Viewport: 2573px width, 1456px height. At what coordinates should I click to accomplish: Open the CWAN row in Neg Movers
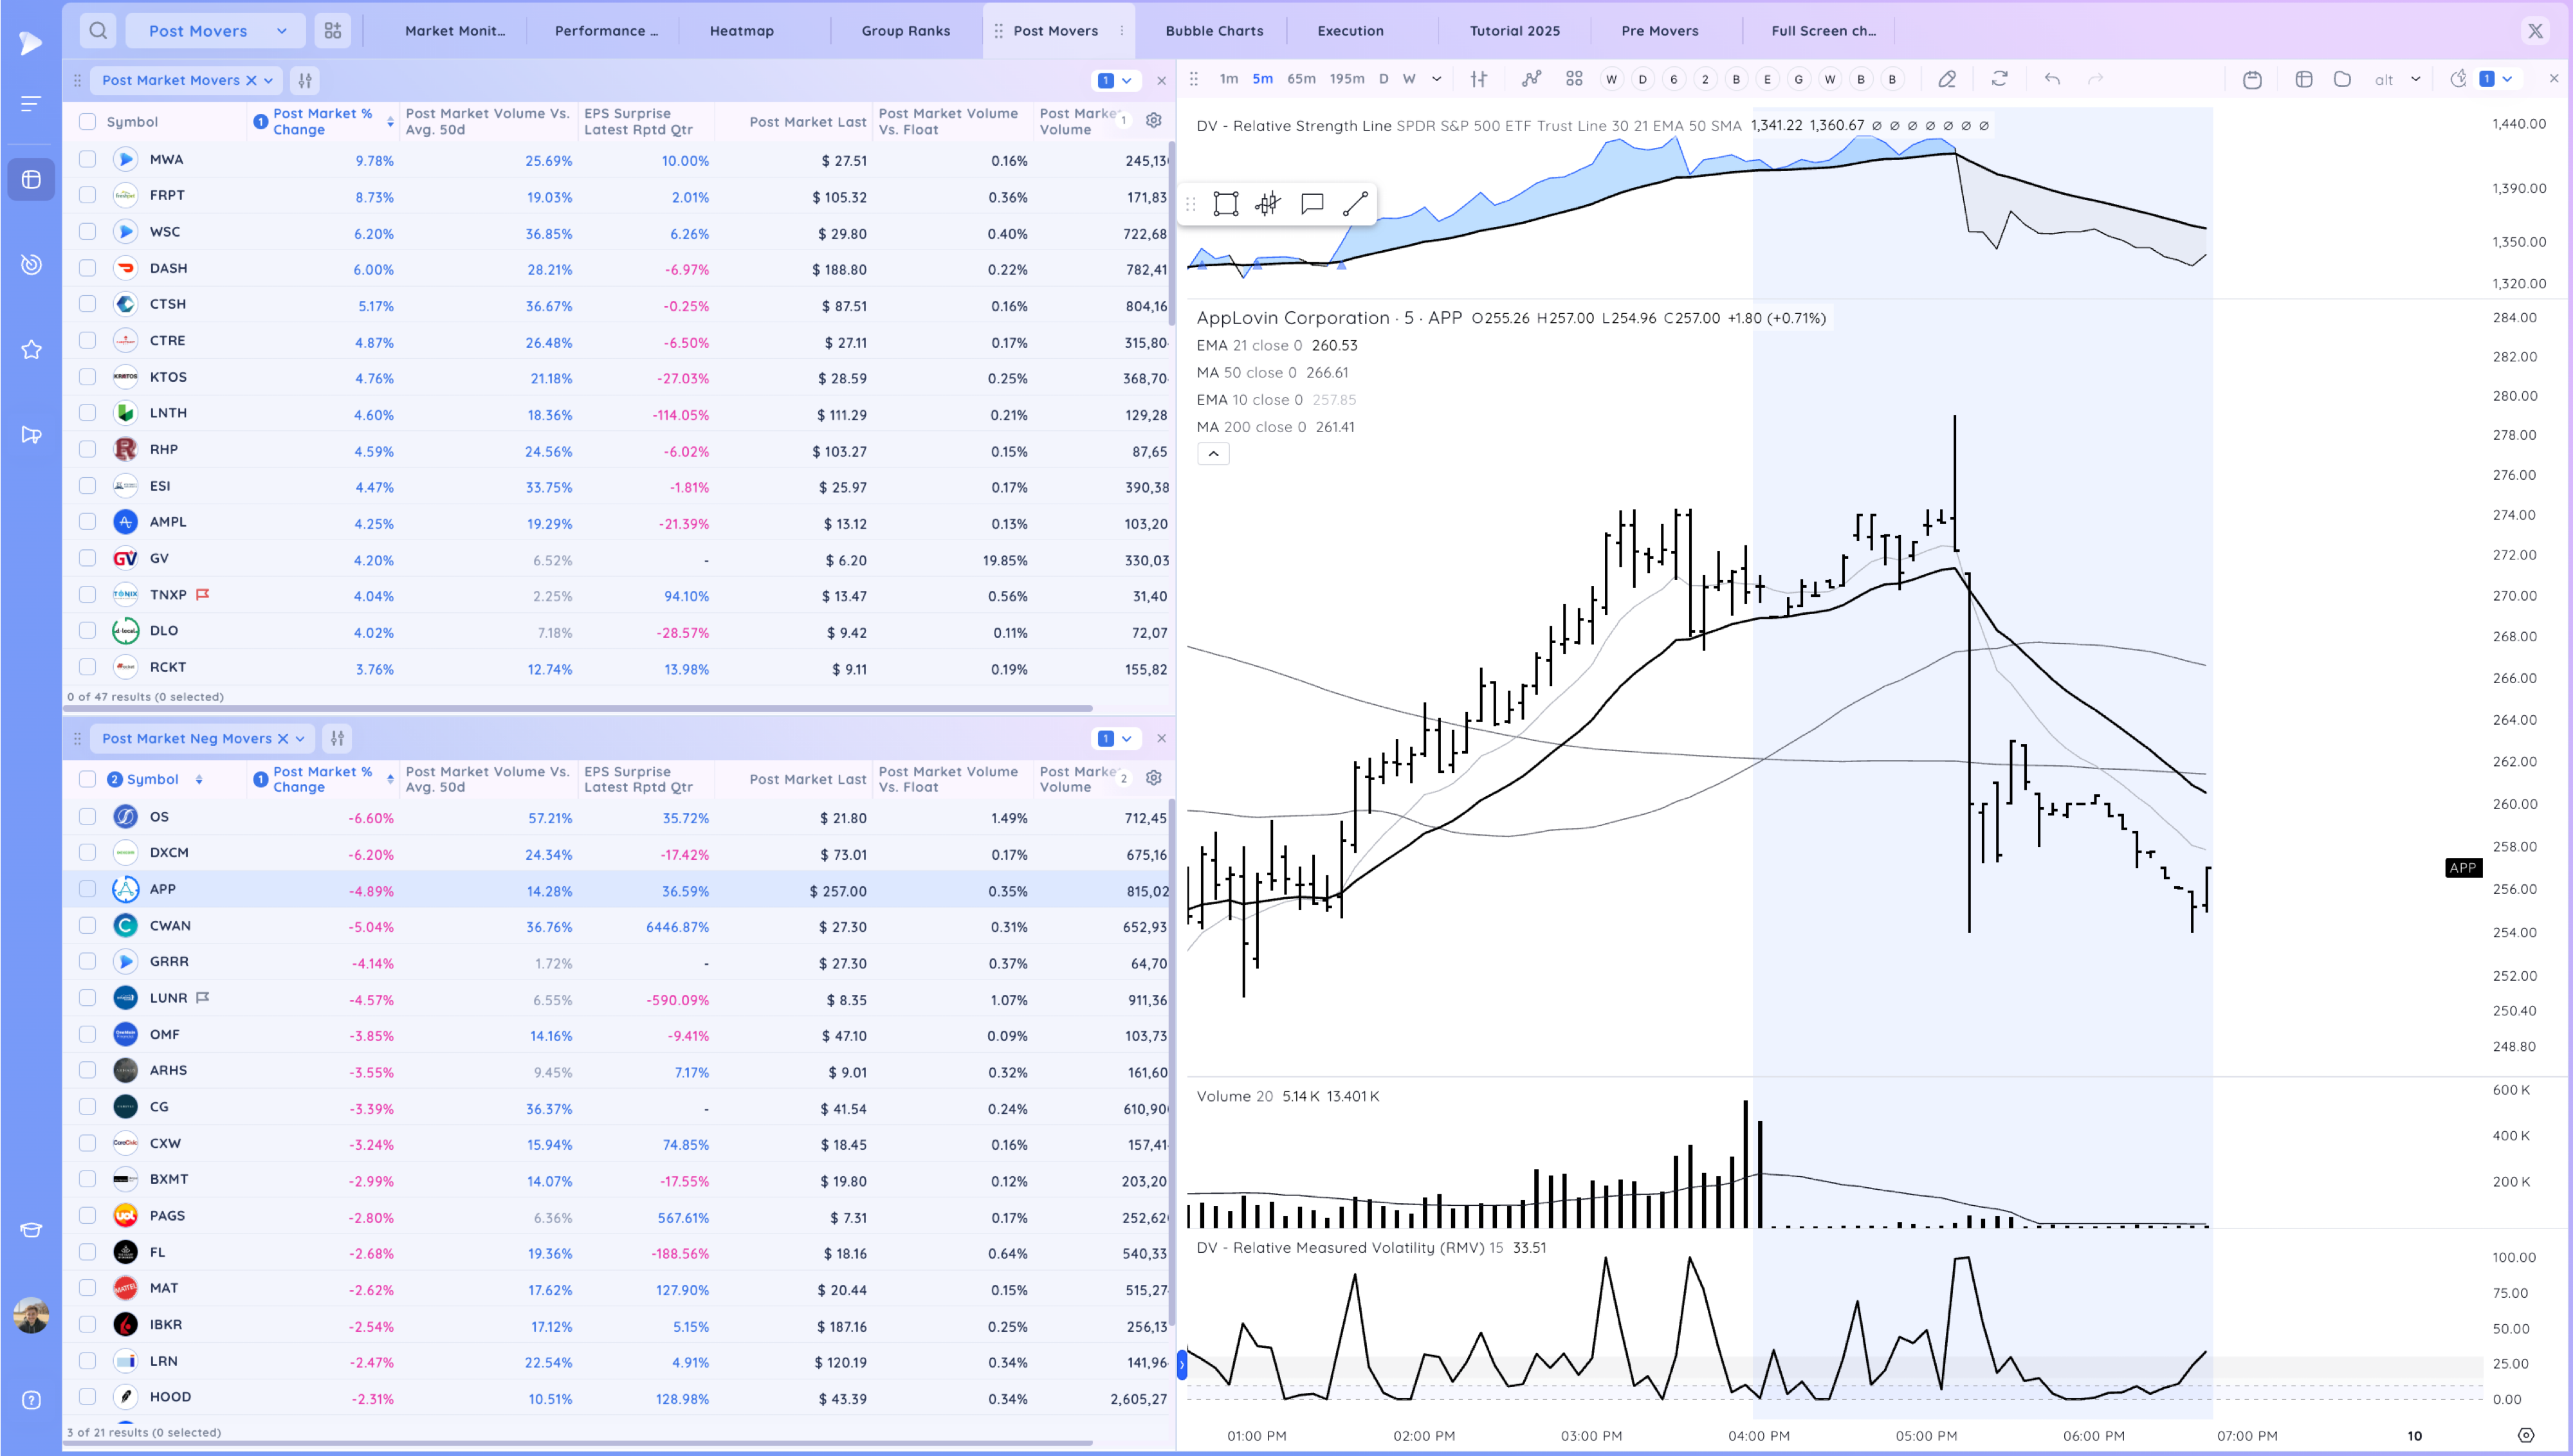(x=617, y=926)
